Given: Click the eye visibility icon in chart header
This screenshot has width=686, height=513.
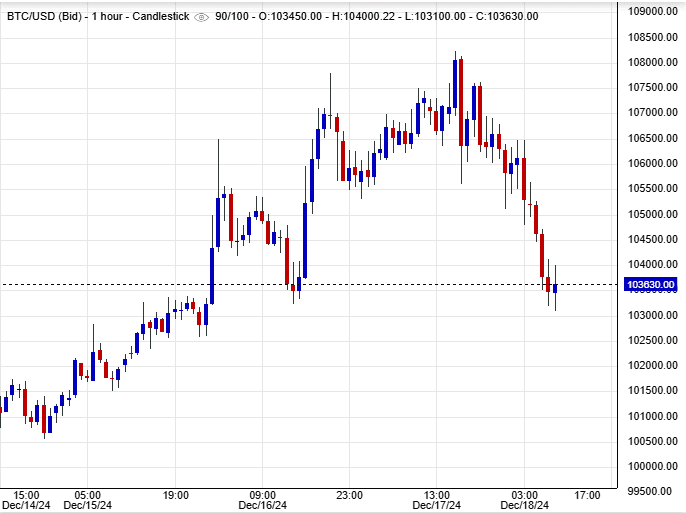Looking at the screenshot, I should pos(202,17).
